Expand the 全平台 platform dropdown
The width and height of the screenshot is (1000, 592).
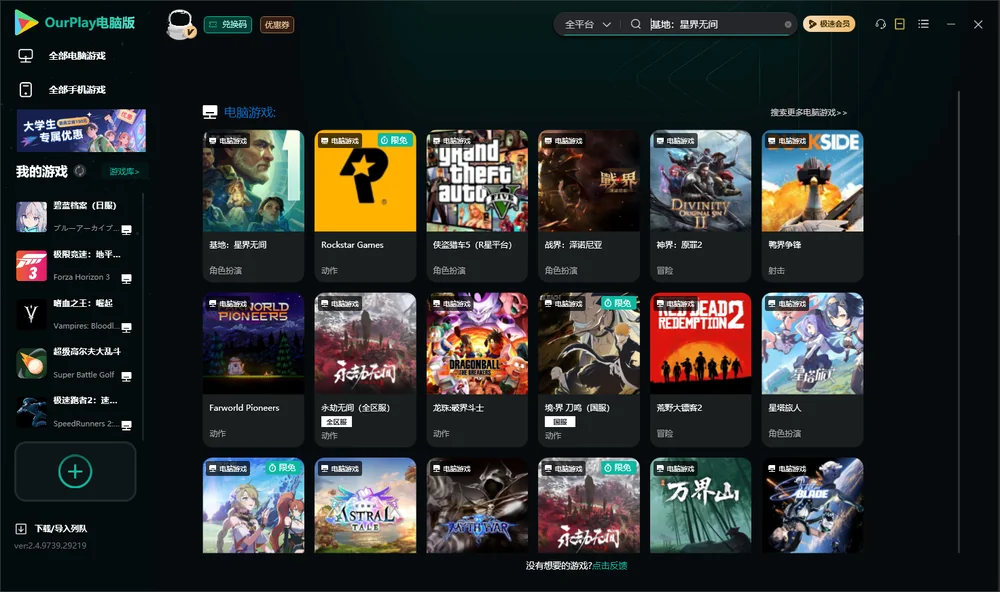(x=587, y=24)
